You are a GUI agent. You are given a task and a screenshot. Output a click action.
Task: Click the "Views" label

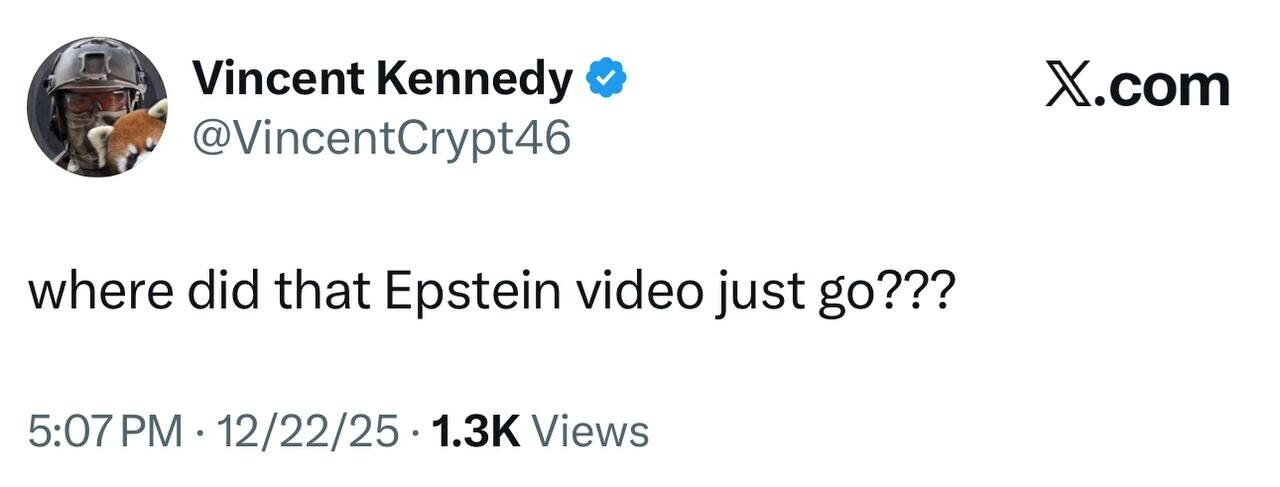pos(592,432)
